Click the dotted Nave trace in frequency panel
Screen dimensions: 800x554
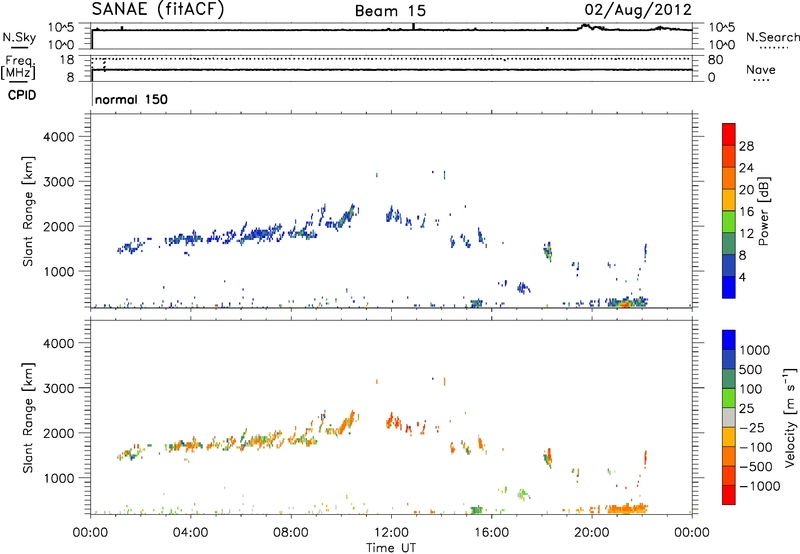click(x=392, y=59)
